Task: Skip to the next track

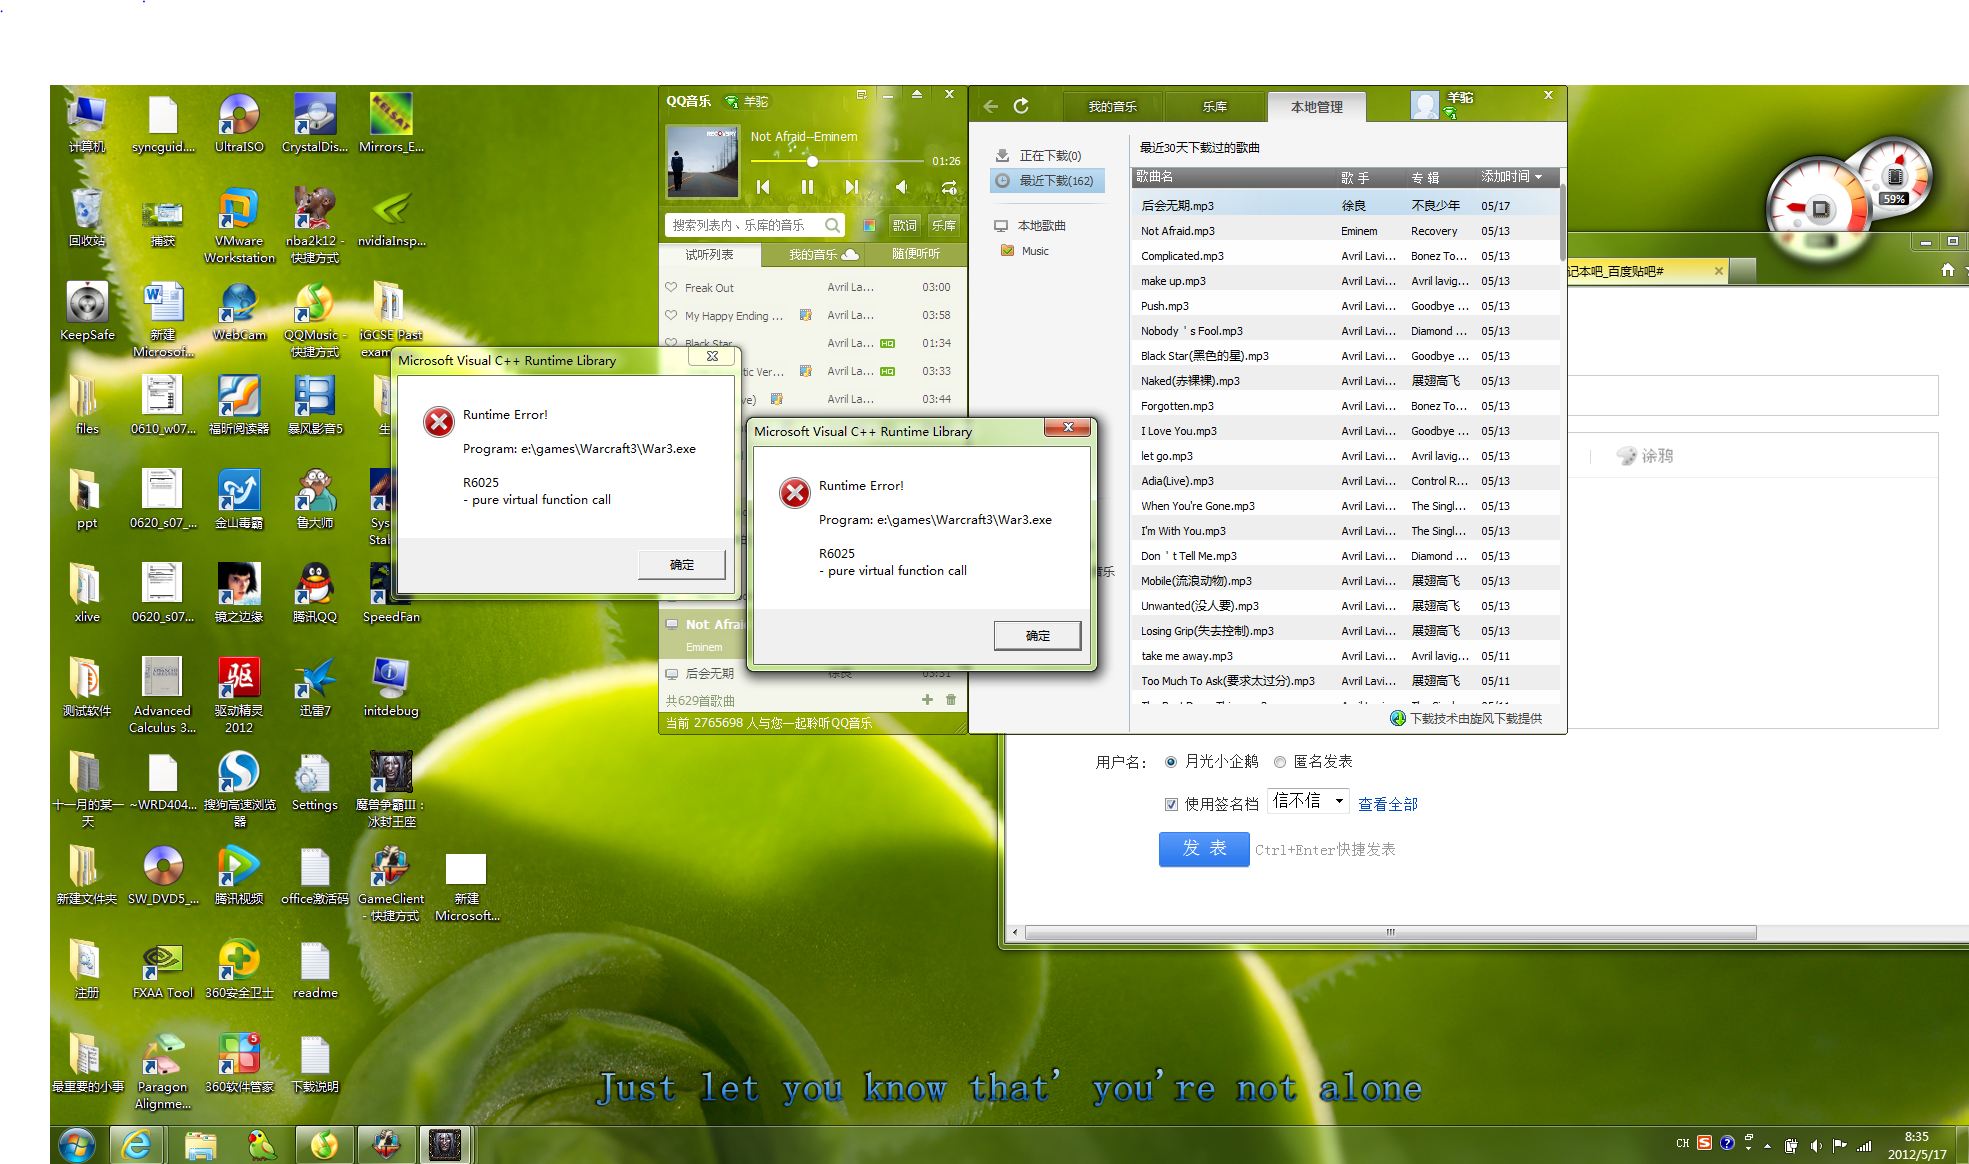Action: (851, 187)
